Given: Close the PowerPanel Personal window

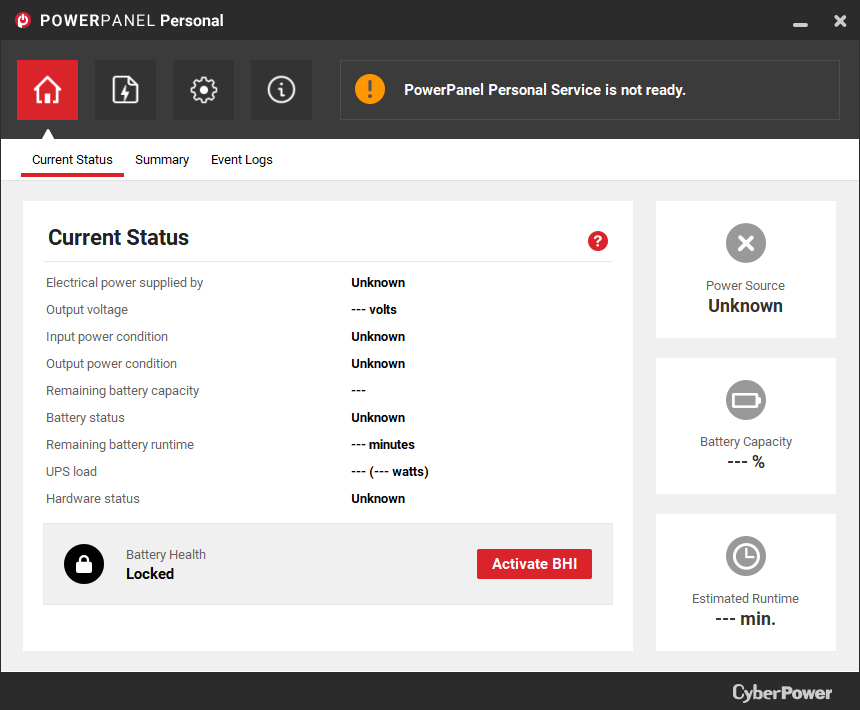Looking at the screenshot, I should [840, 21].
